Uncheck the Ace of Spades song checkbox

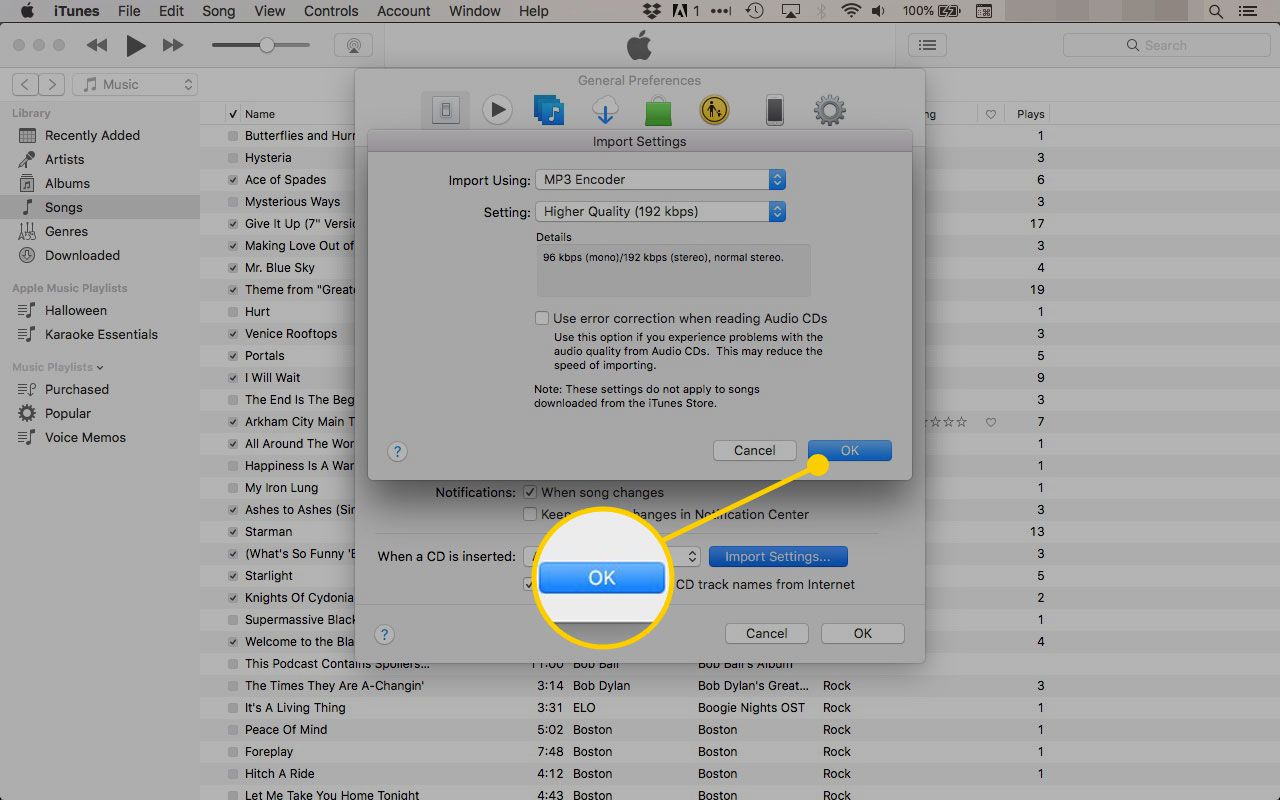[x=233, y=180]
